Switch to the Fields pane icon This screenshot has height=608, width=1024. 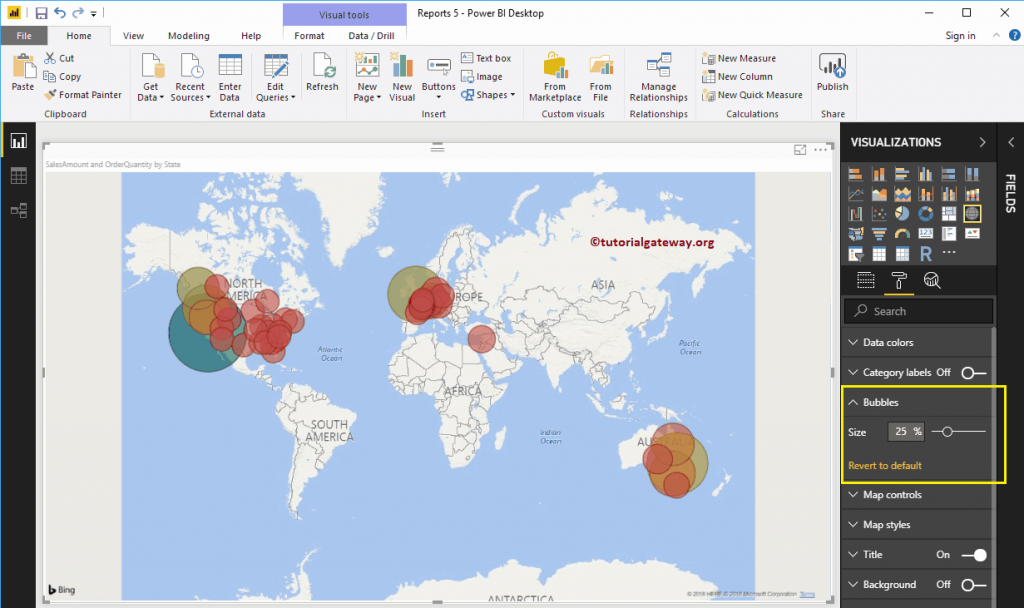[x=866, y=280]
